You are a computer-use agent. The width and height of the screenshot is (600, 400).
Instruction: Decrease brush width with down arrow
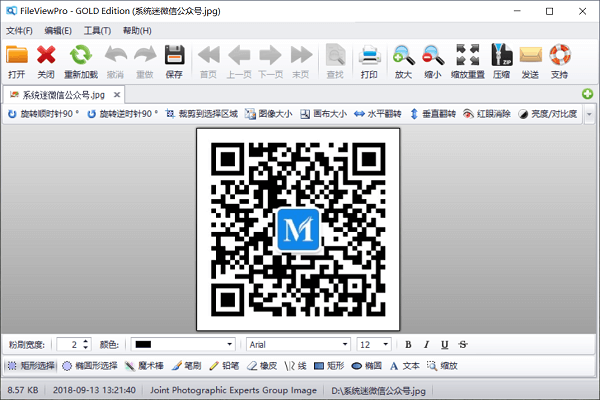click(86, 348)
